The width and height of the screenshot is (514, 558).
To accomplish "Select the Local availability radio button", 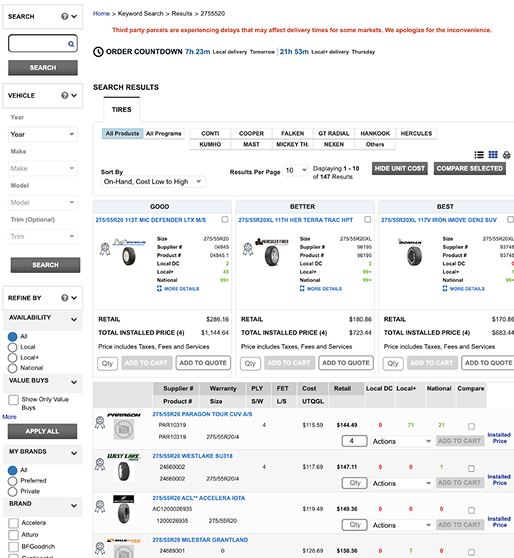I will [x=12, y=347].
